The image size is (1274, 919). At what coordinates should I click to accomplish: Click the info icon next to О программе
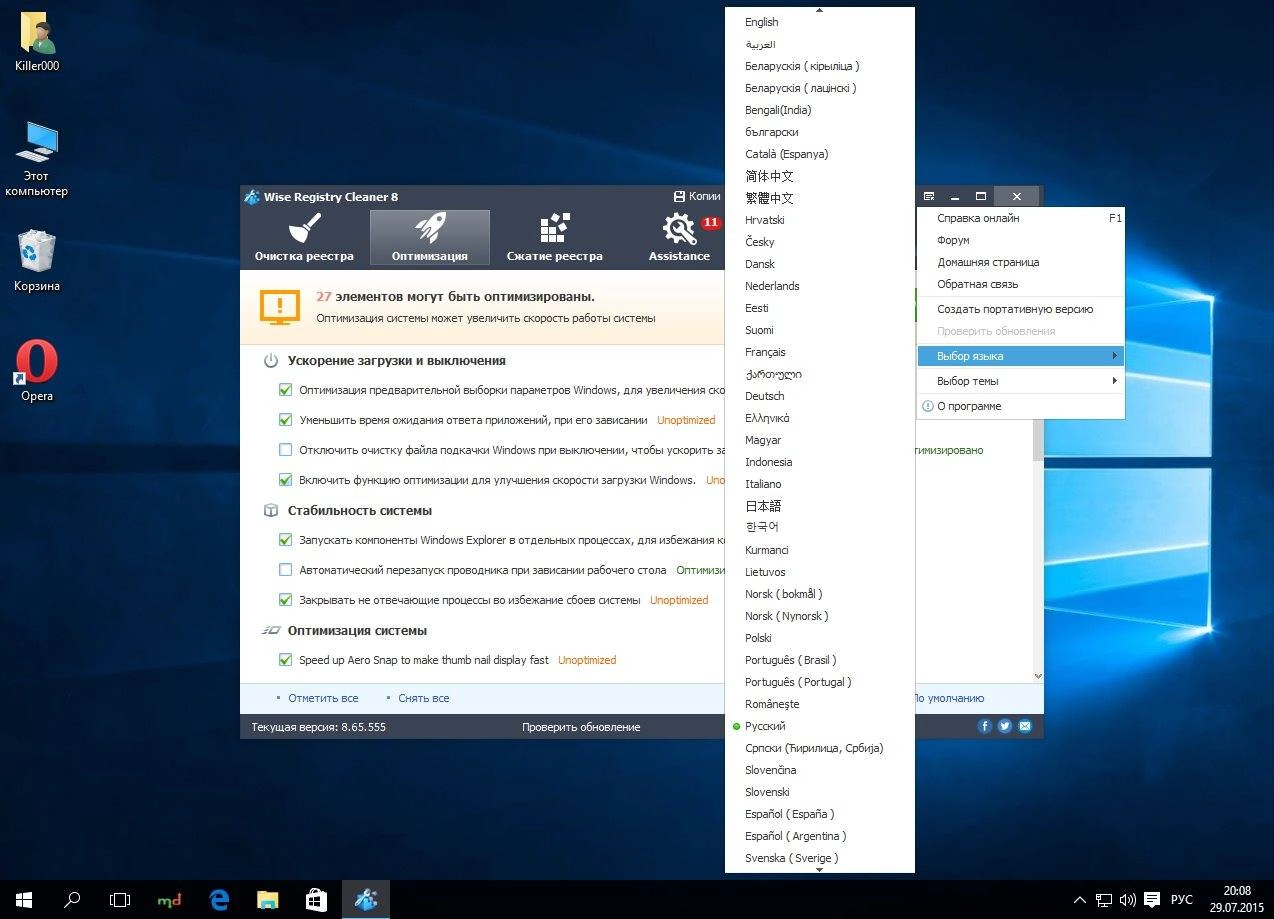click(928, 406)
